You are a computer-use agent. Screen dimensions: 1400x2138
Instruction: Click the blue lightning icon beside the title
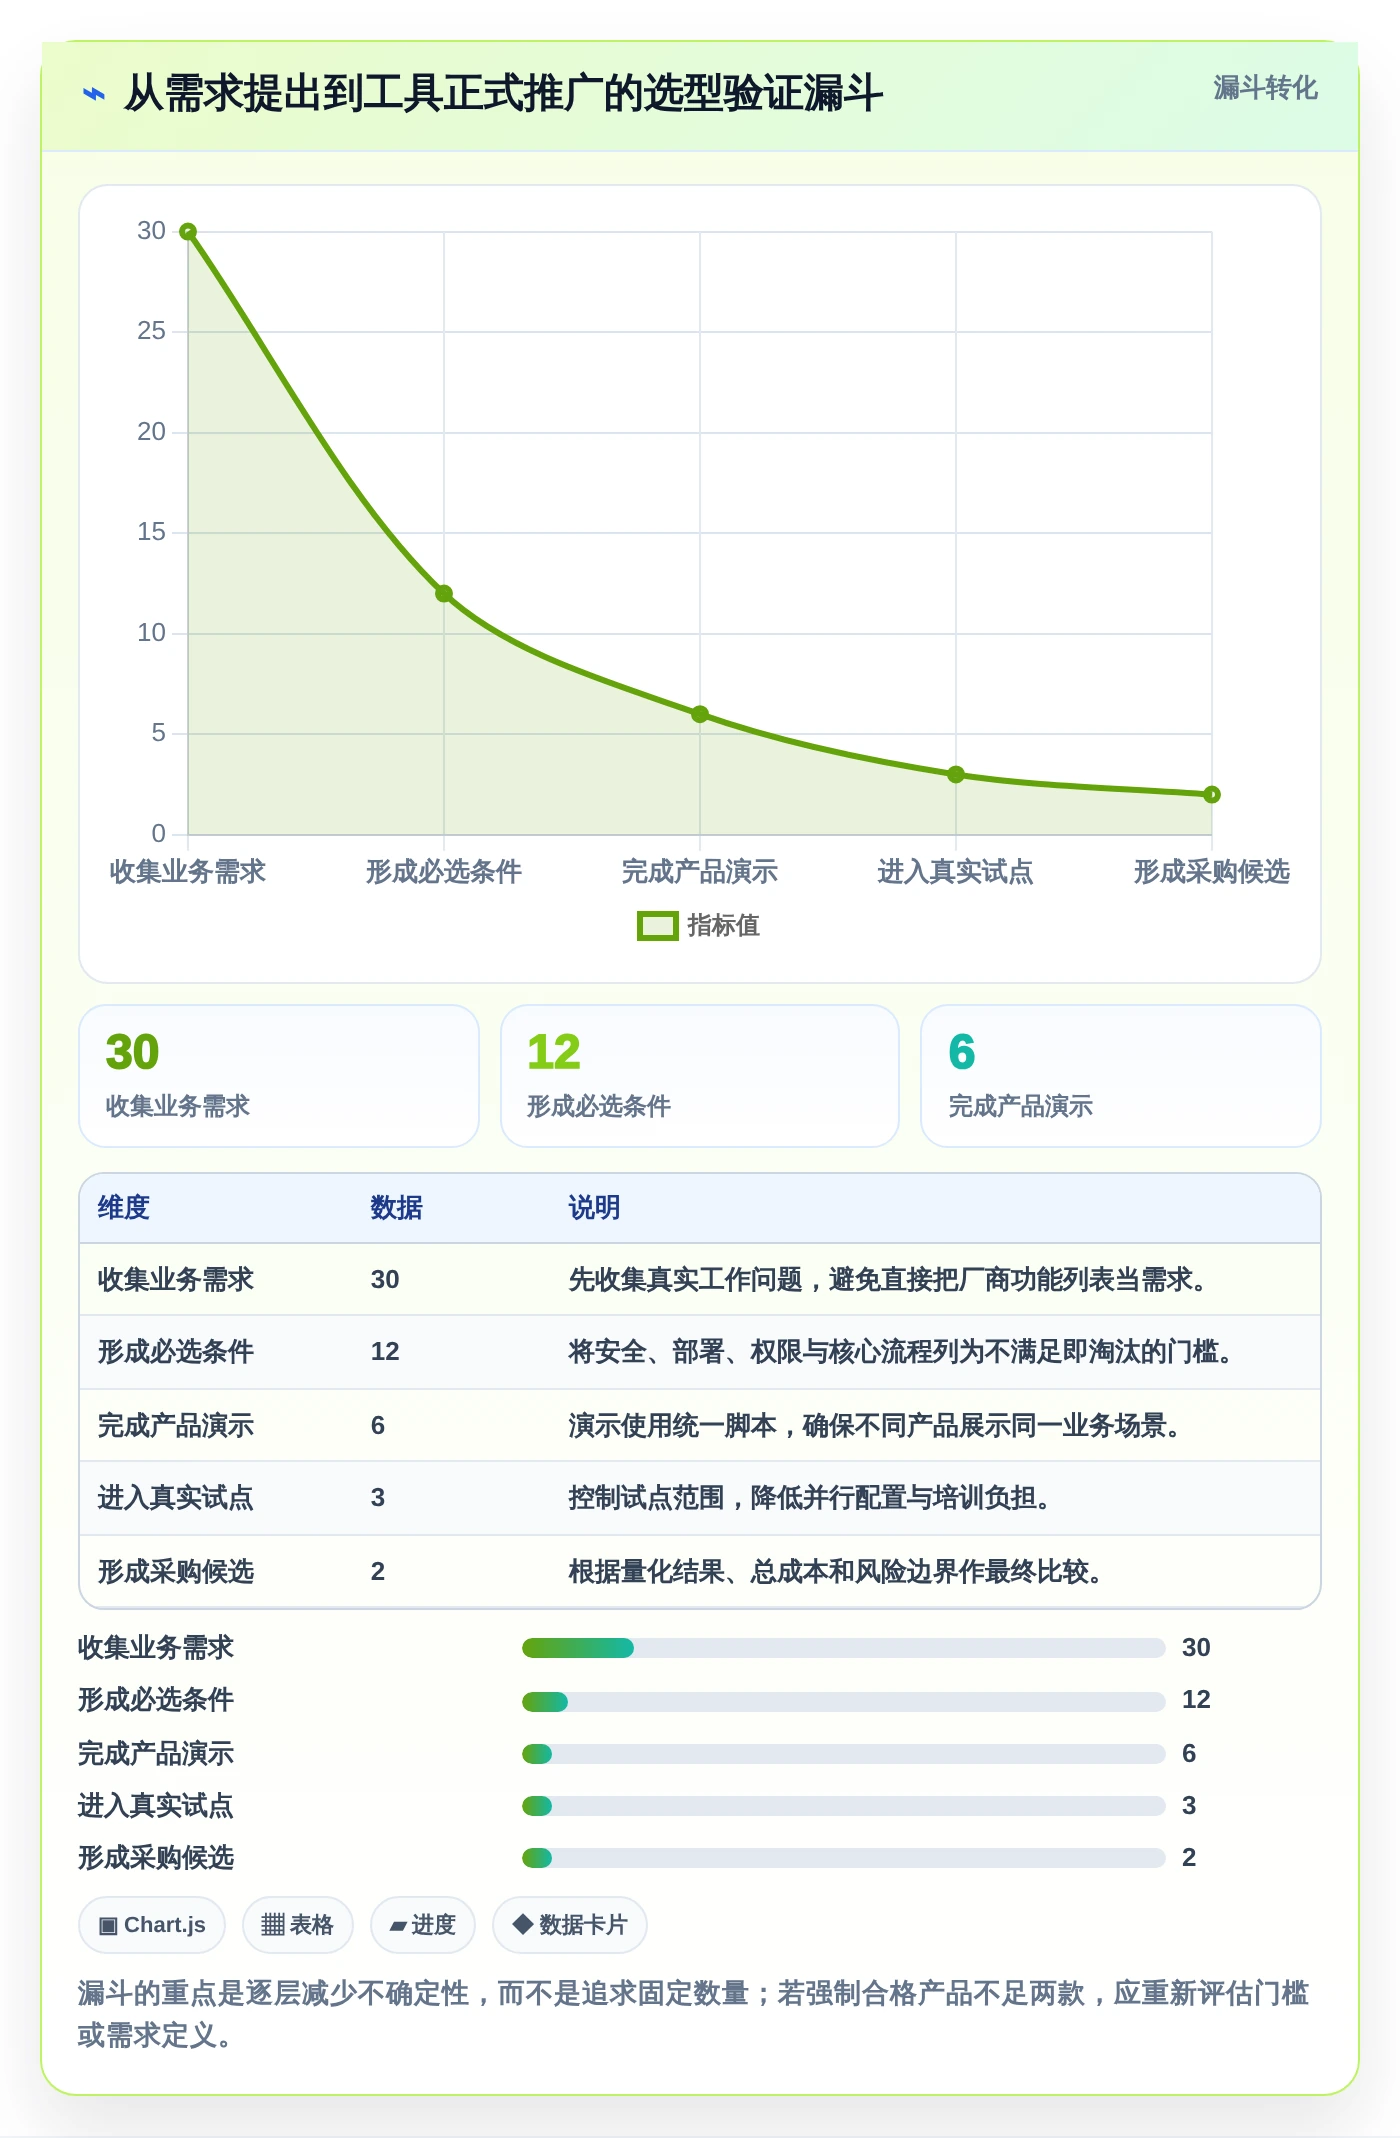(94, 94)
